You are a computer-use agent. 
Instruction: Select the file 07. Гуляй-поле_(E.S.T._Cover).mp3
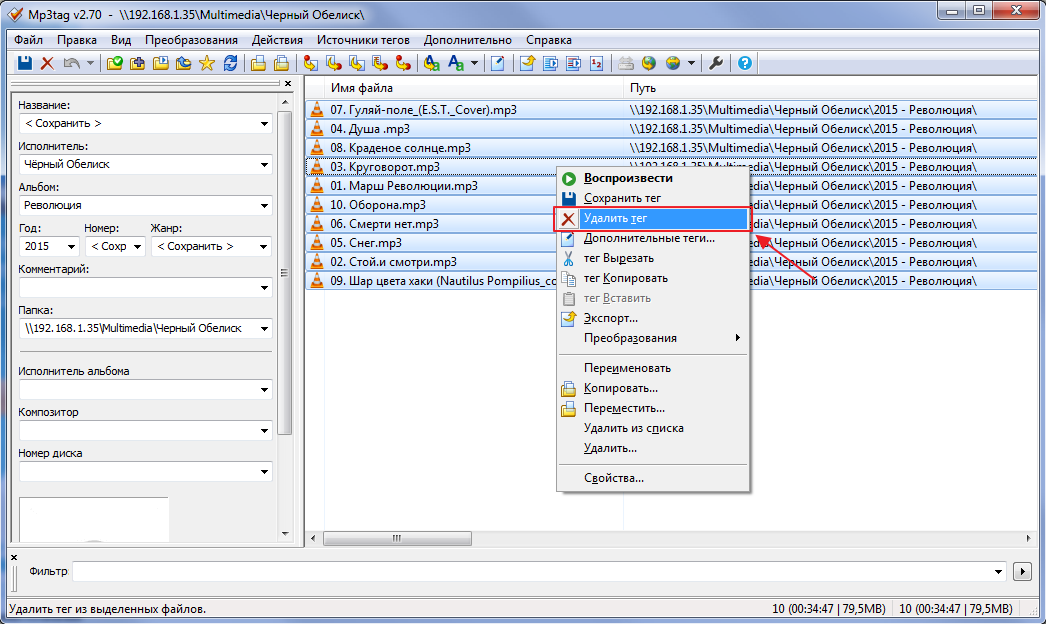(423, 110)
